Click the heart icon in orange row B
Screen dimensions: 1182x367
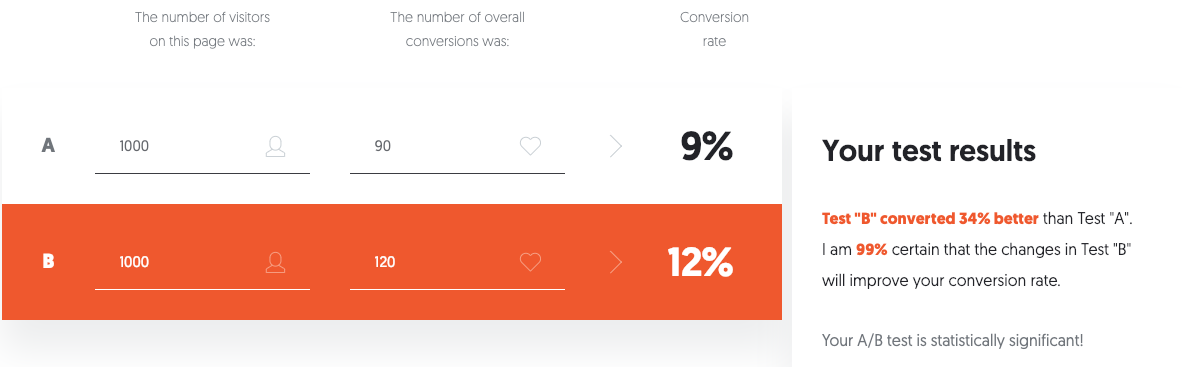point(531,262)
